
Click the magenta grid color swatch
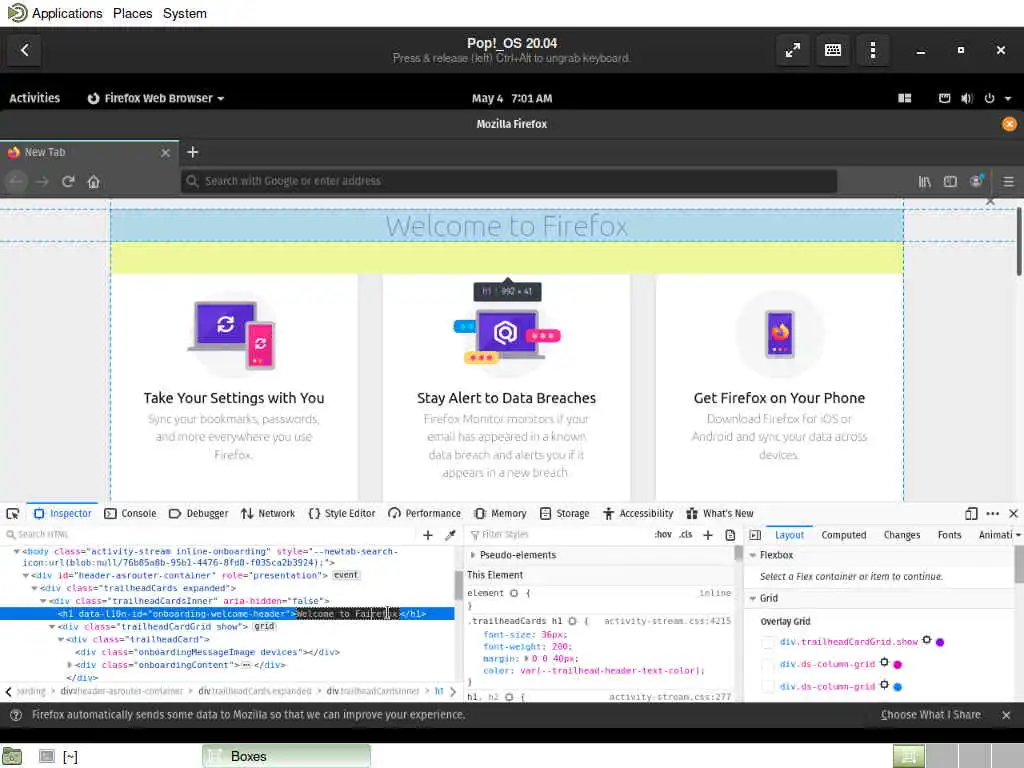point(897,665)
